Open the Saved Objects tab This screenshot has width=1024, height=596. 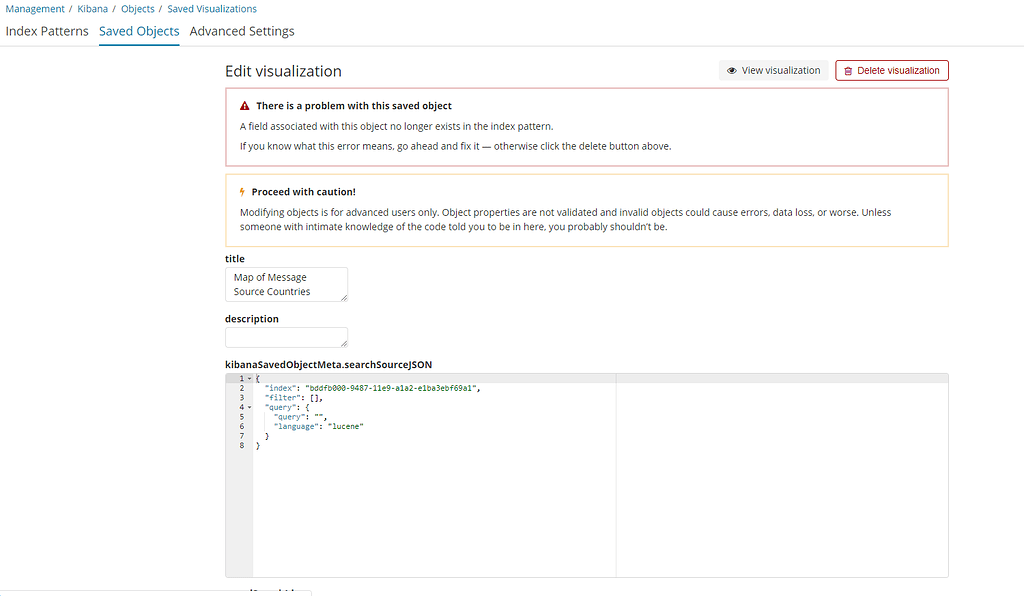(139, 31)
